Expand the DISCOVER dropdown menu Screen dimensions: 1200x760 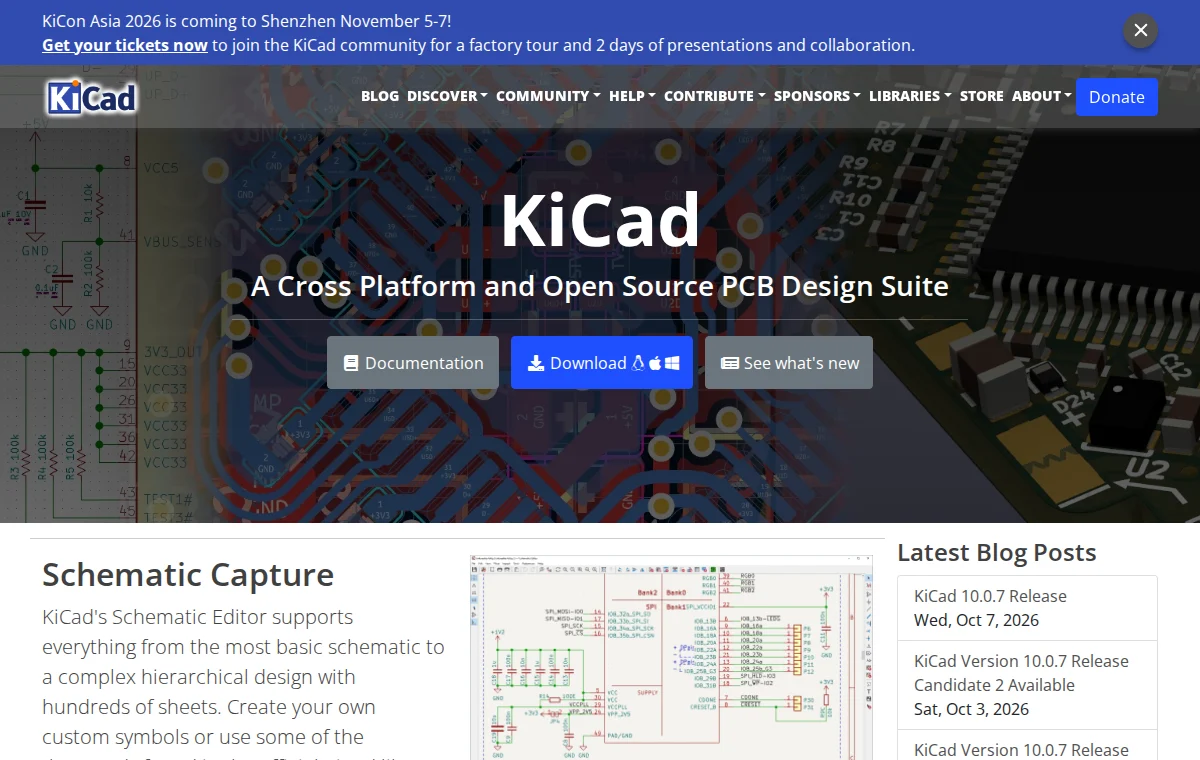click(447, 96)
